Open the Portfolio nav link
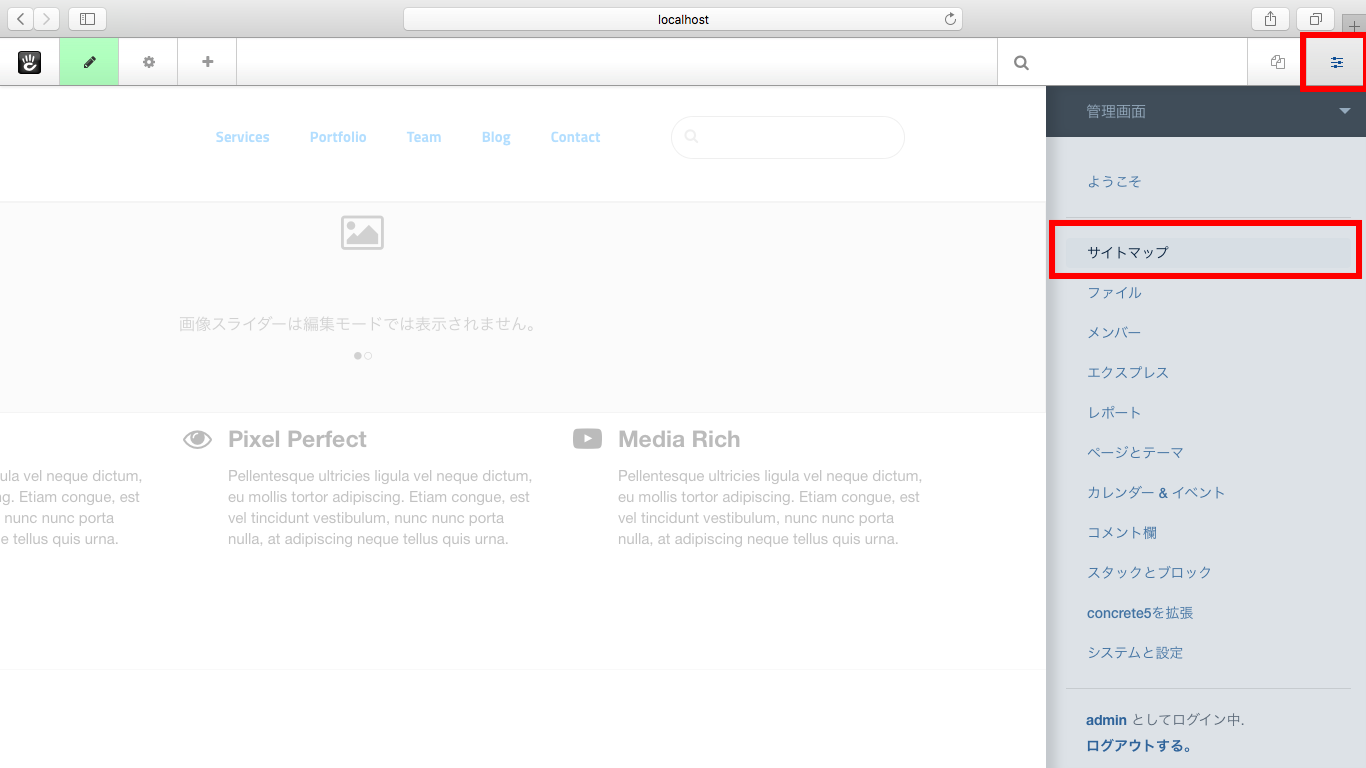This screenshot has height=768, width=1366. (338, 137)
